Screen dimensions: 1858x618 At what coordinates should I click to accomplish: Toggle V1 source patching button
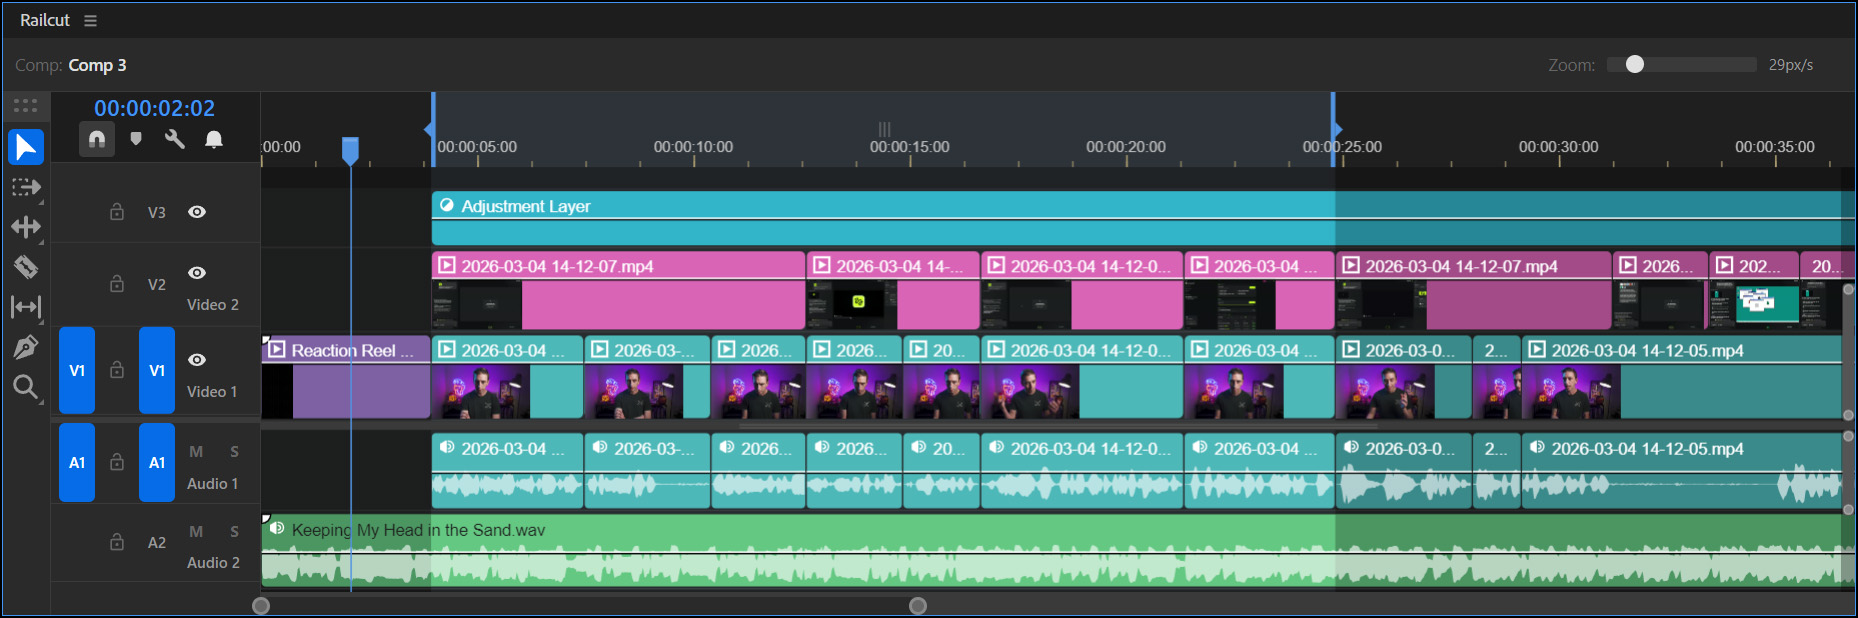[x=77, y=370]
